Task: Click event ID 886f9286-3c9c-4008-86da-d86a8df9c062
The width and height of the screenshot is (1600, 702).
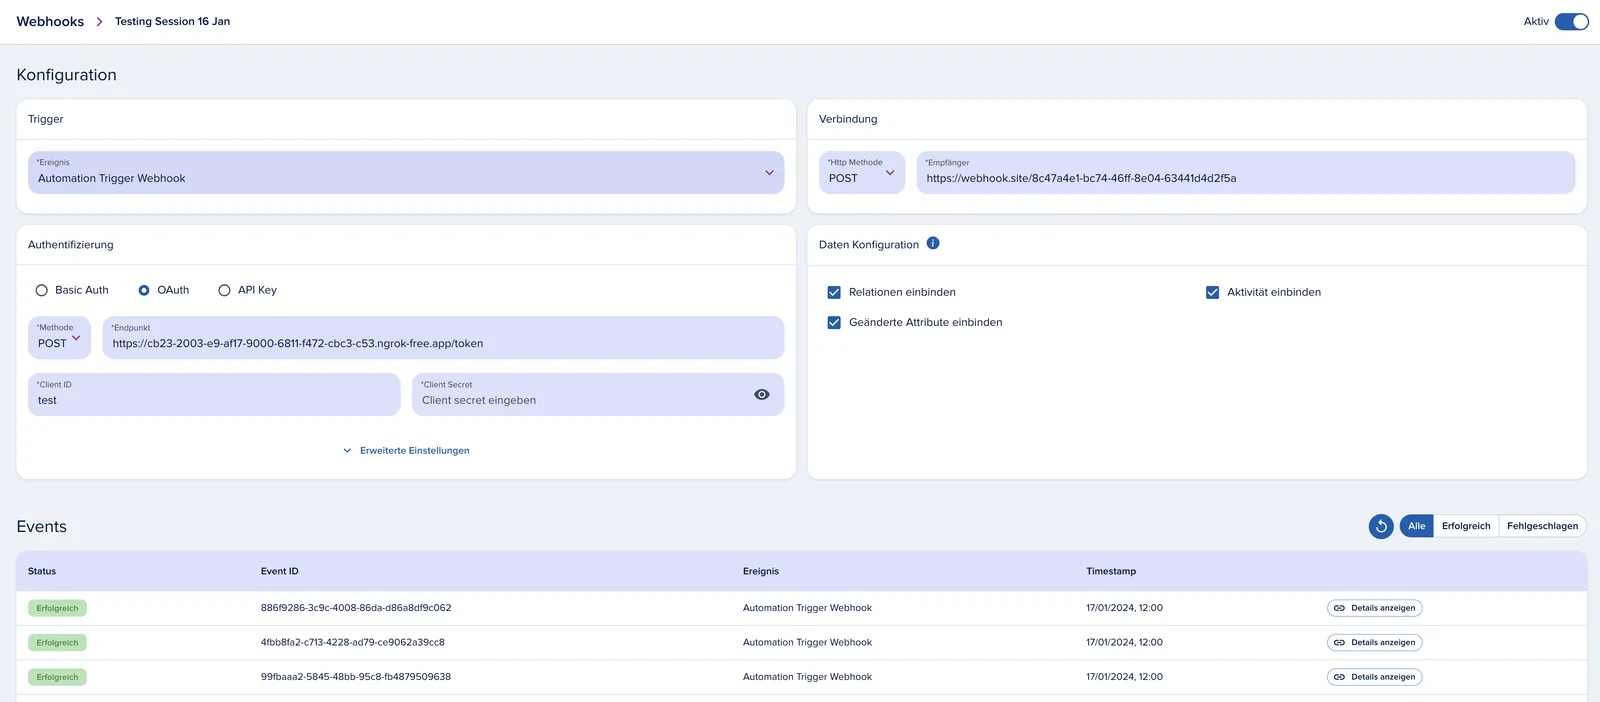Action: (356, 608)
